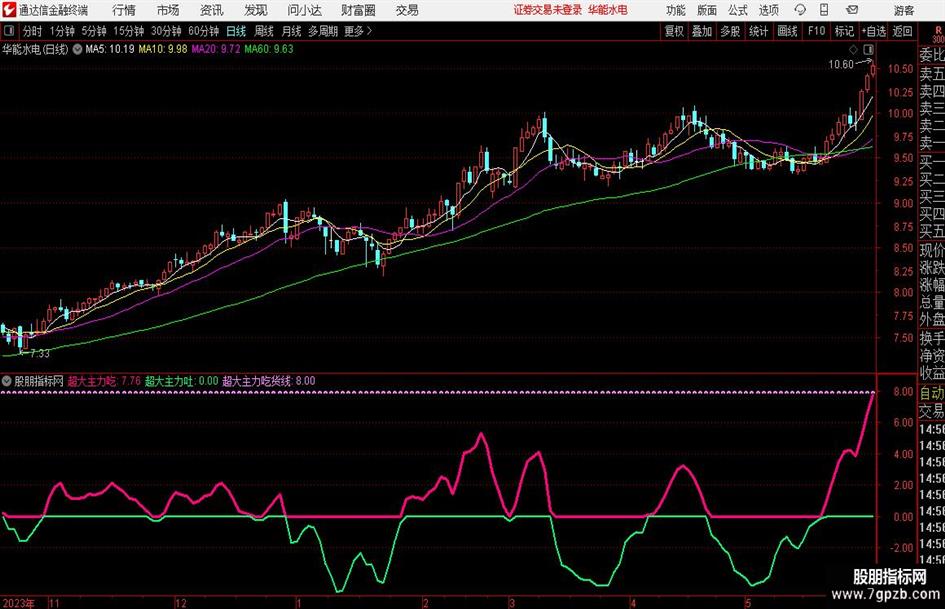Image resolution: width=945 pixels, height=609 pixels.
Task: Click the MA60: 9.63 label
Action: pos(269,49)
